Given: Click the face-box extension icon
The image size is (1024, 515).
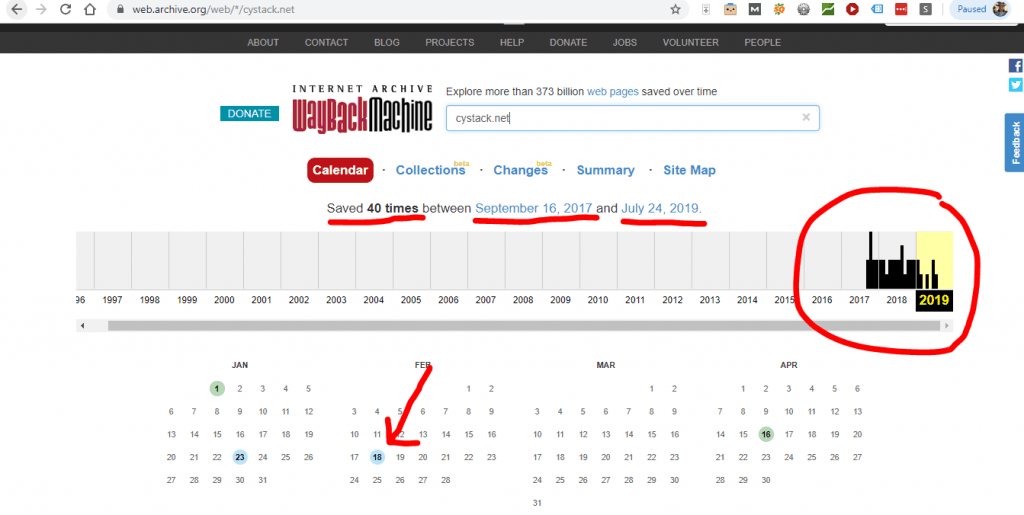Looking at the screenshot, I should coord(730,10).
